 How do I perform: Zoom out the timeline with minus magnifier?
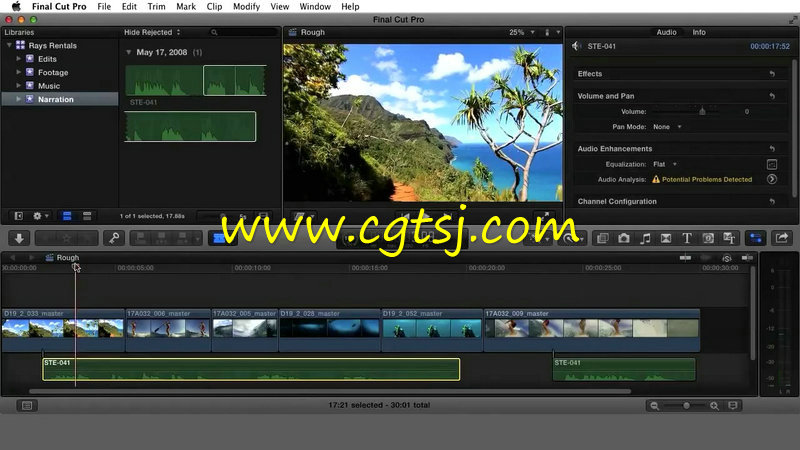[654, 406]
